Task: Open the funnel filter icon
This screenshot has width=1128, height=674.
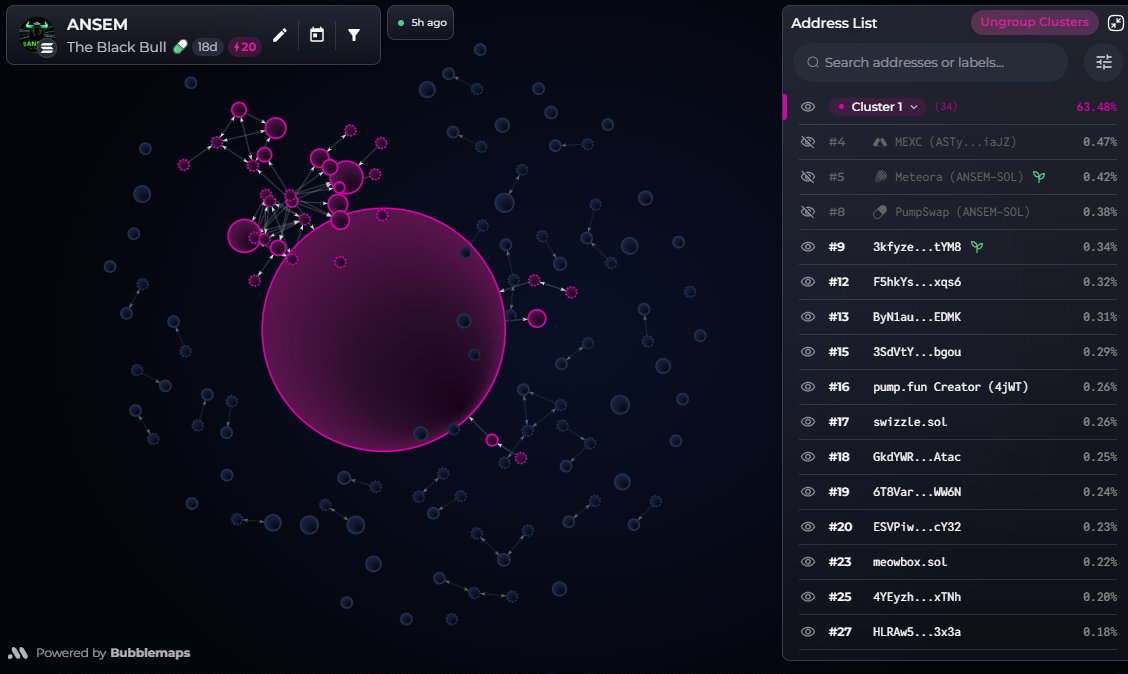Action: pos(354,35)
